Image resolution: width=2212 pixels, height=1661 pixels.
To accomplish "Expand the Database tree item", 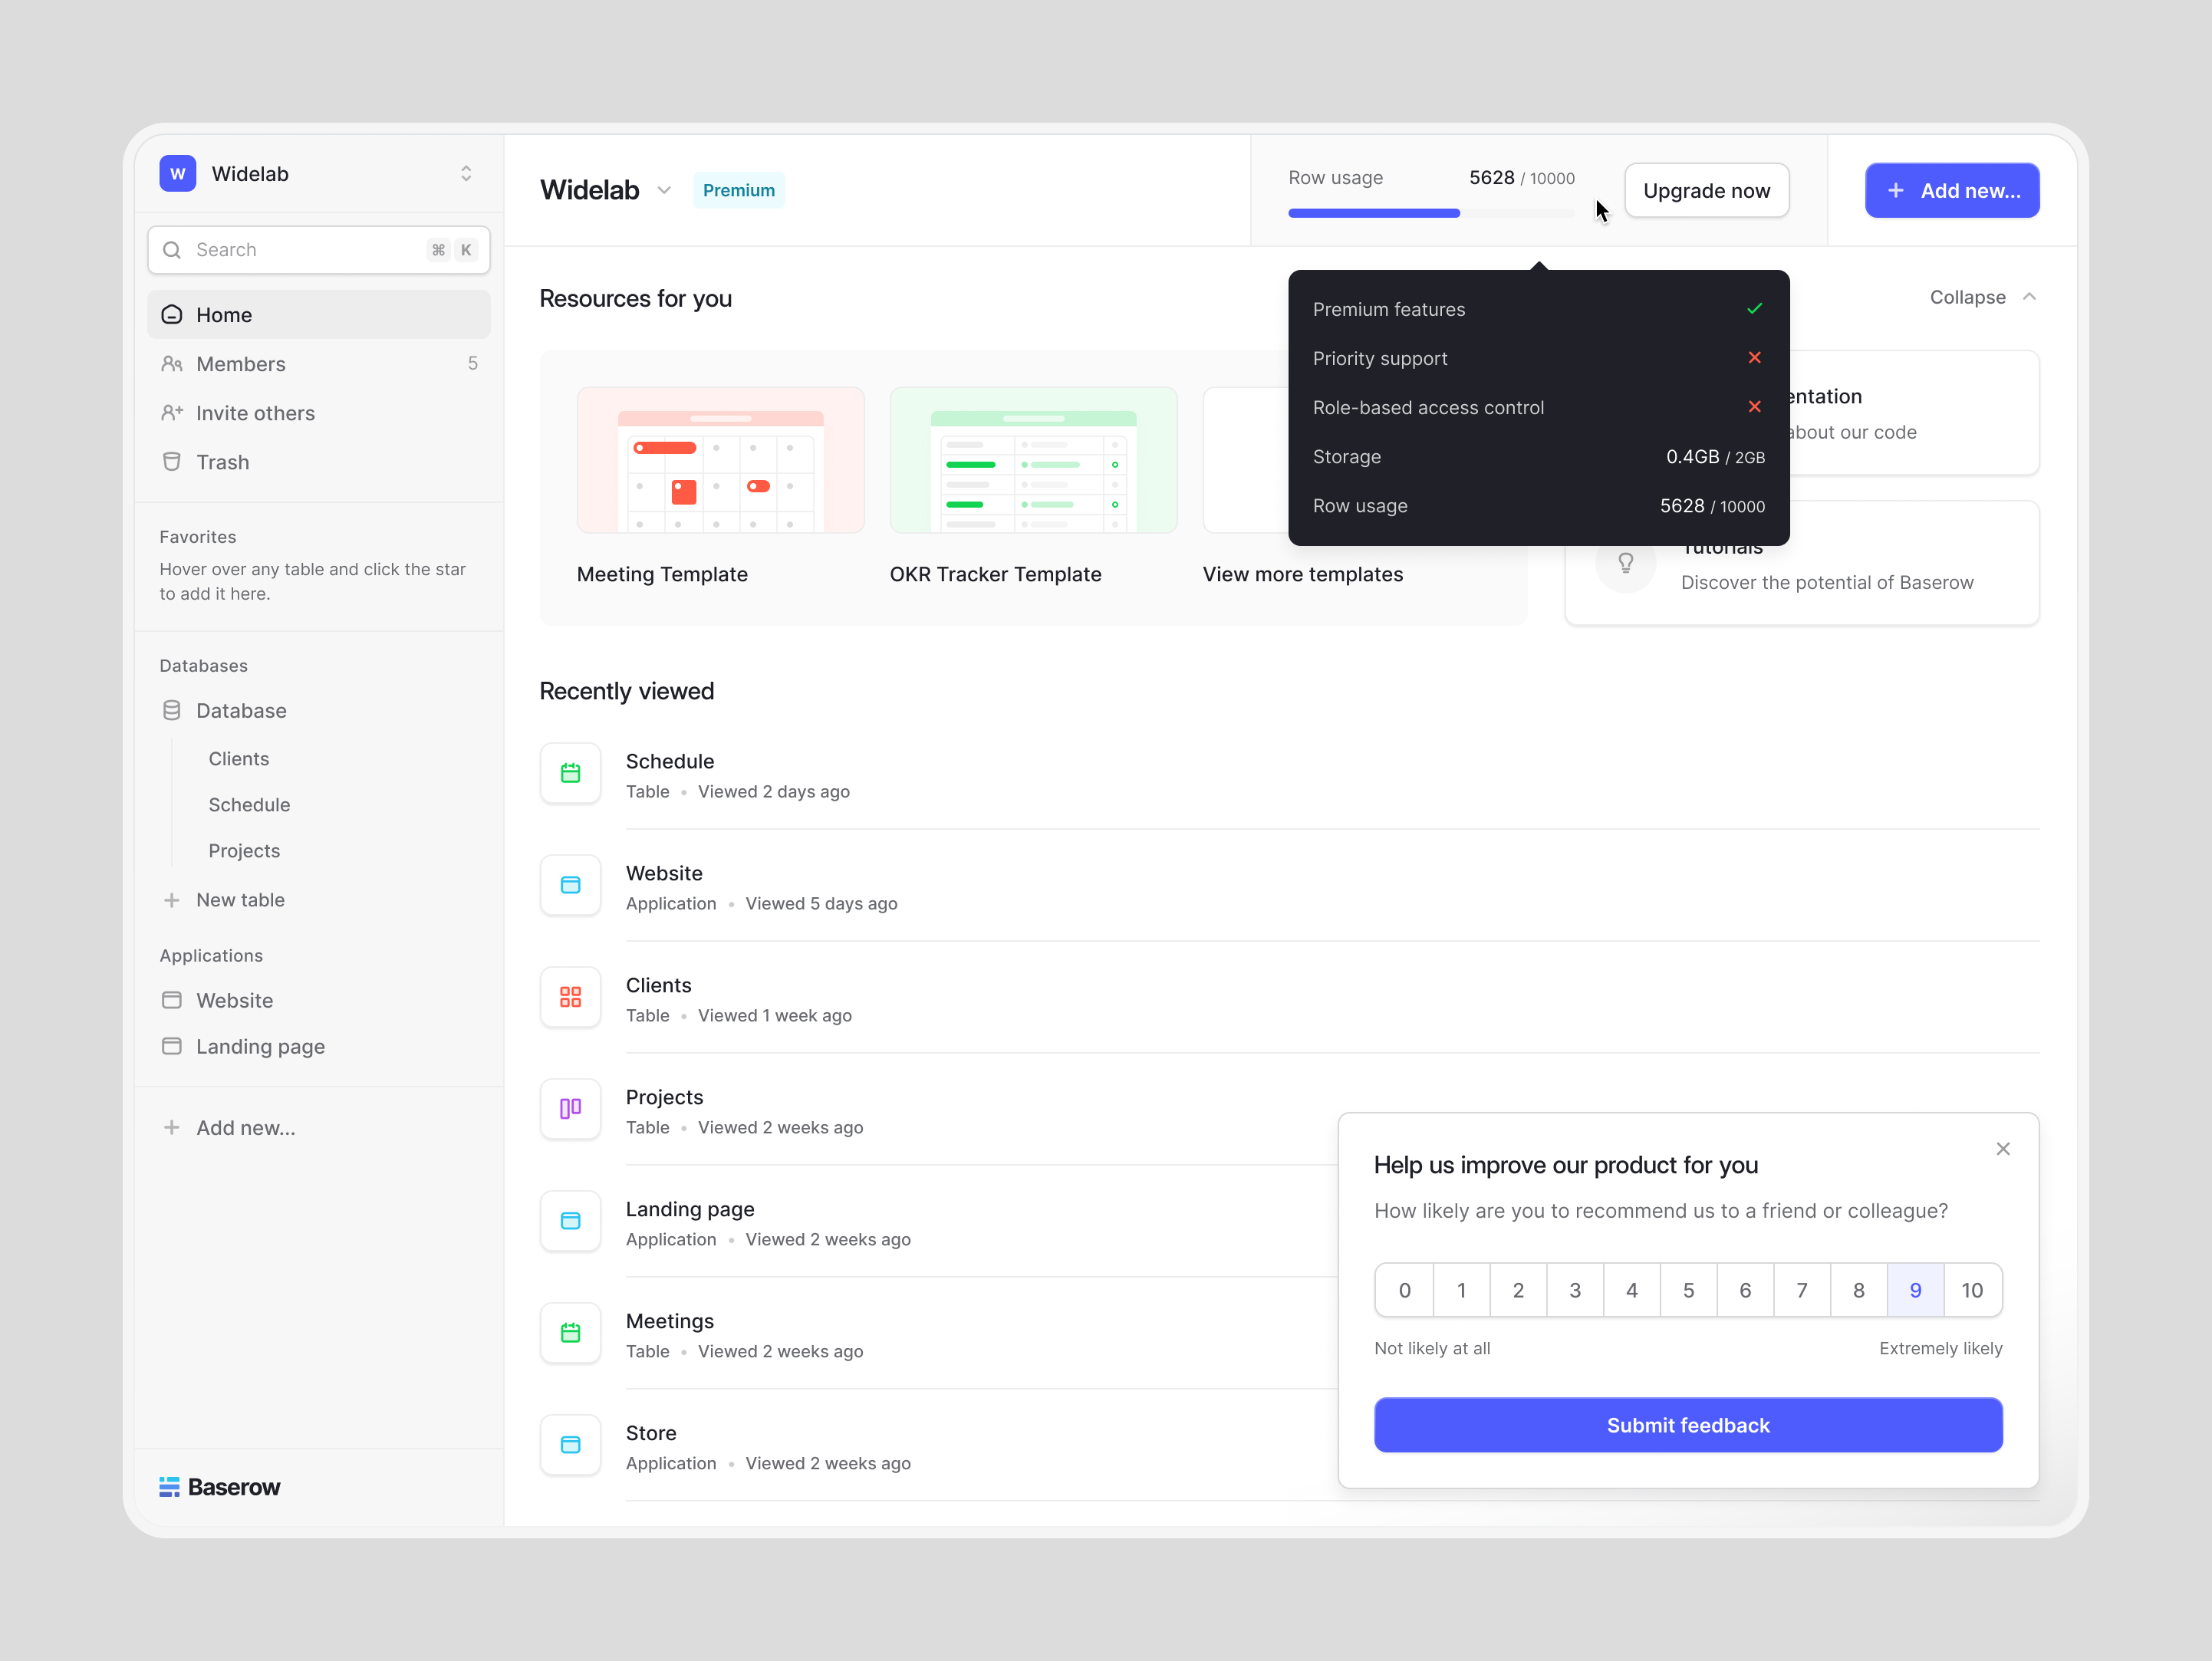I will pyautogui.click(x=319, y=711).
